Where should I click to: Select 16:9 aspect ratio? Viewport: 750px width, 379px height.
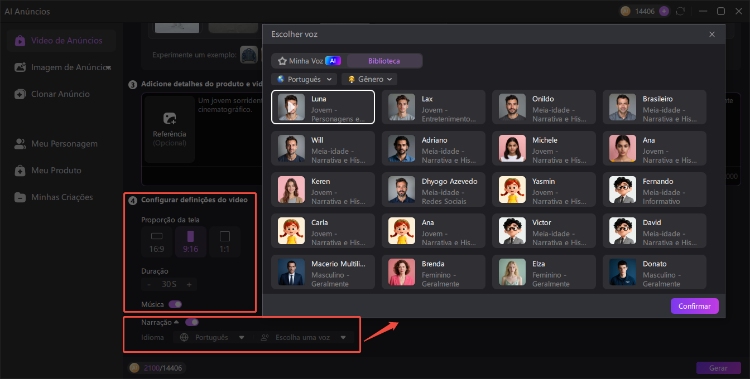coord(156,242)
